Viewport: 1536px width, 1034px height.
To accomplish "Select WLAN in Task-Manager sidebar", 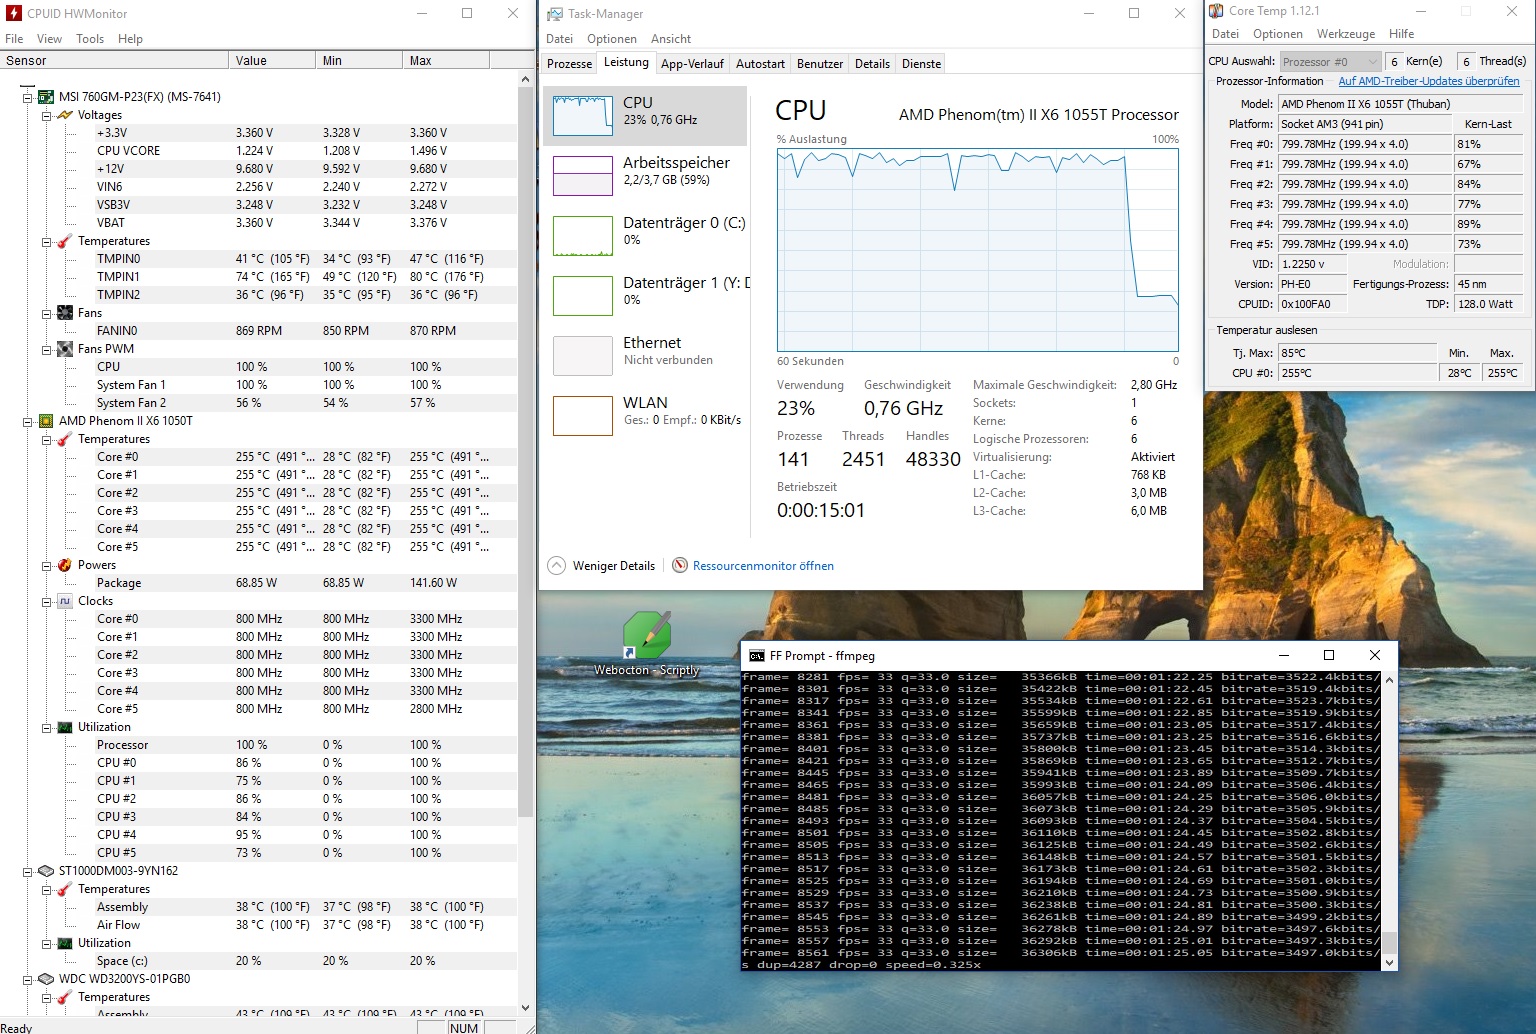I will (645, 416).
